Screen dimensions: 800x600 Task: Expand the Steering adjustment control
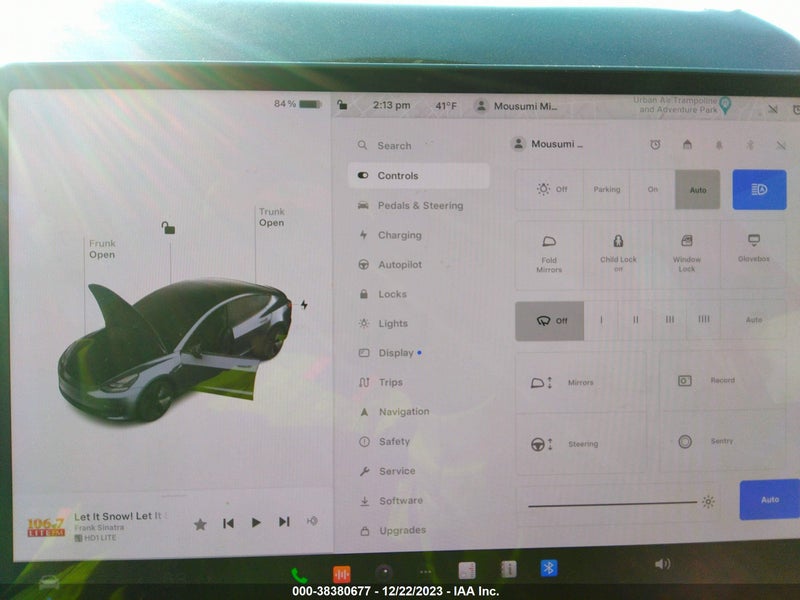(x=581, y=444)
